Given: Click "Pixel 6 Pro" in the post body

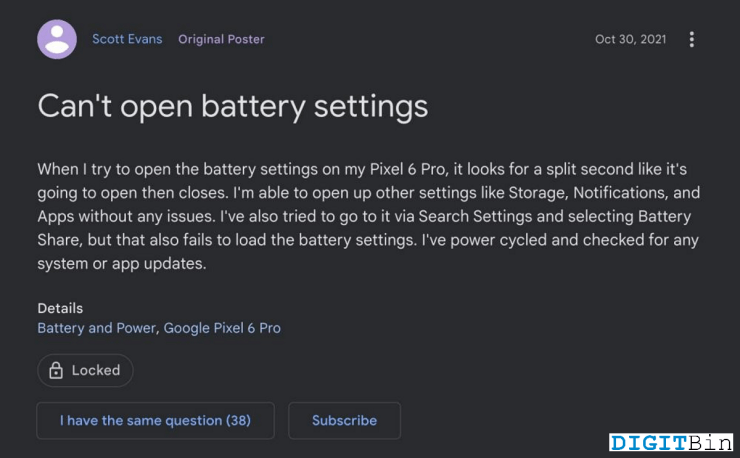Looking at the screenshot, I should pyautogui.click(x=407, y=169).
